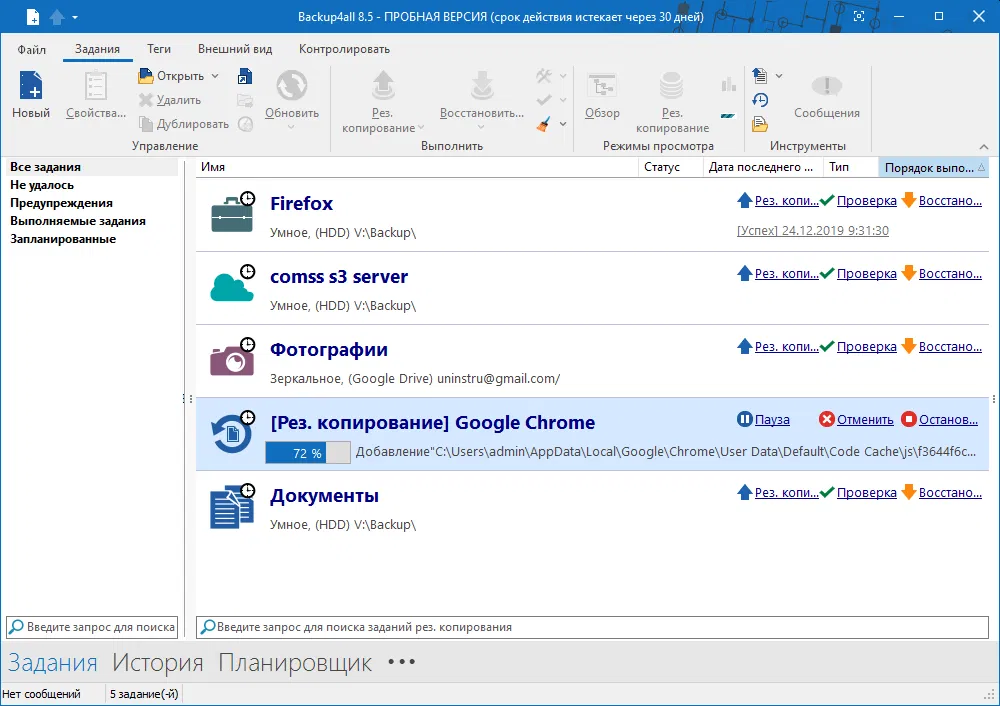Click the Рез. копирование upload icon in ribbon
Viewport: 1000px width, 706px height.
[x=383, y=85]
